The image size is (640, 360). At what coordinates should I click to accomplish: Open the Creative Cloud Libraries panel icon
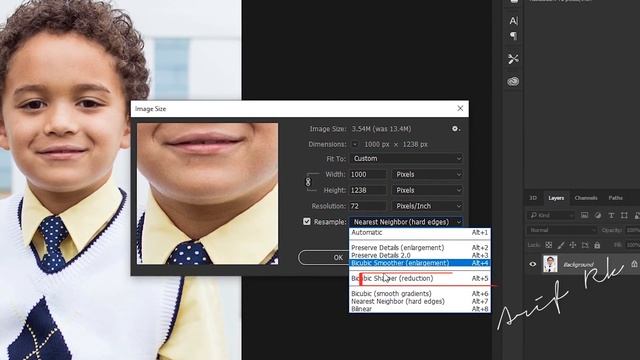513,81
